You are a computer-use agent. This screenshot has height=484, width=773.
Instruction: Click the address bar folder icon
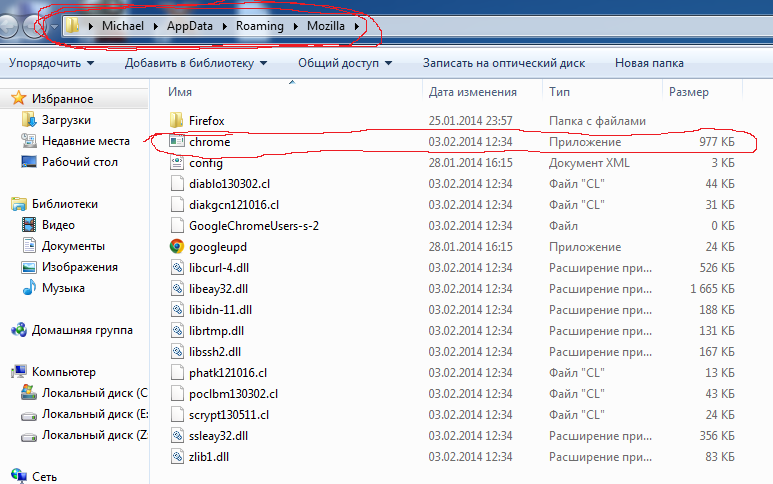click(x=72, y=26)
